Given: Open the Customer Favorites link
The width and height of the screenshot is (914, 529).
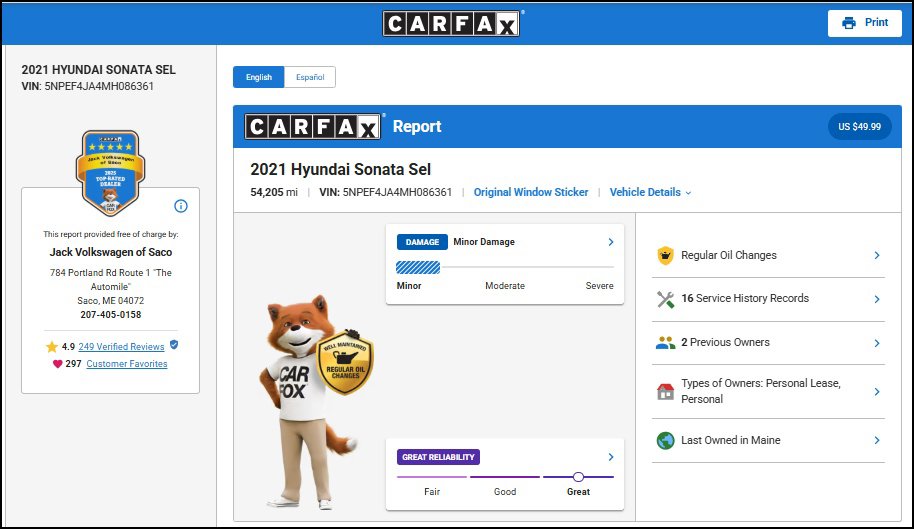Looking at the screenshot, I should click(126, 364).
